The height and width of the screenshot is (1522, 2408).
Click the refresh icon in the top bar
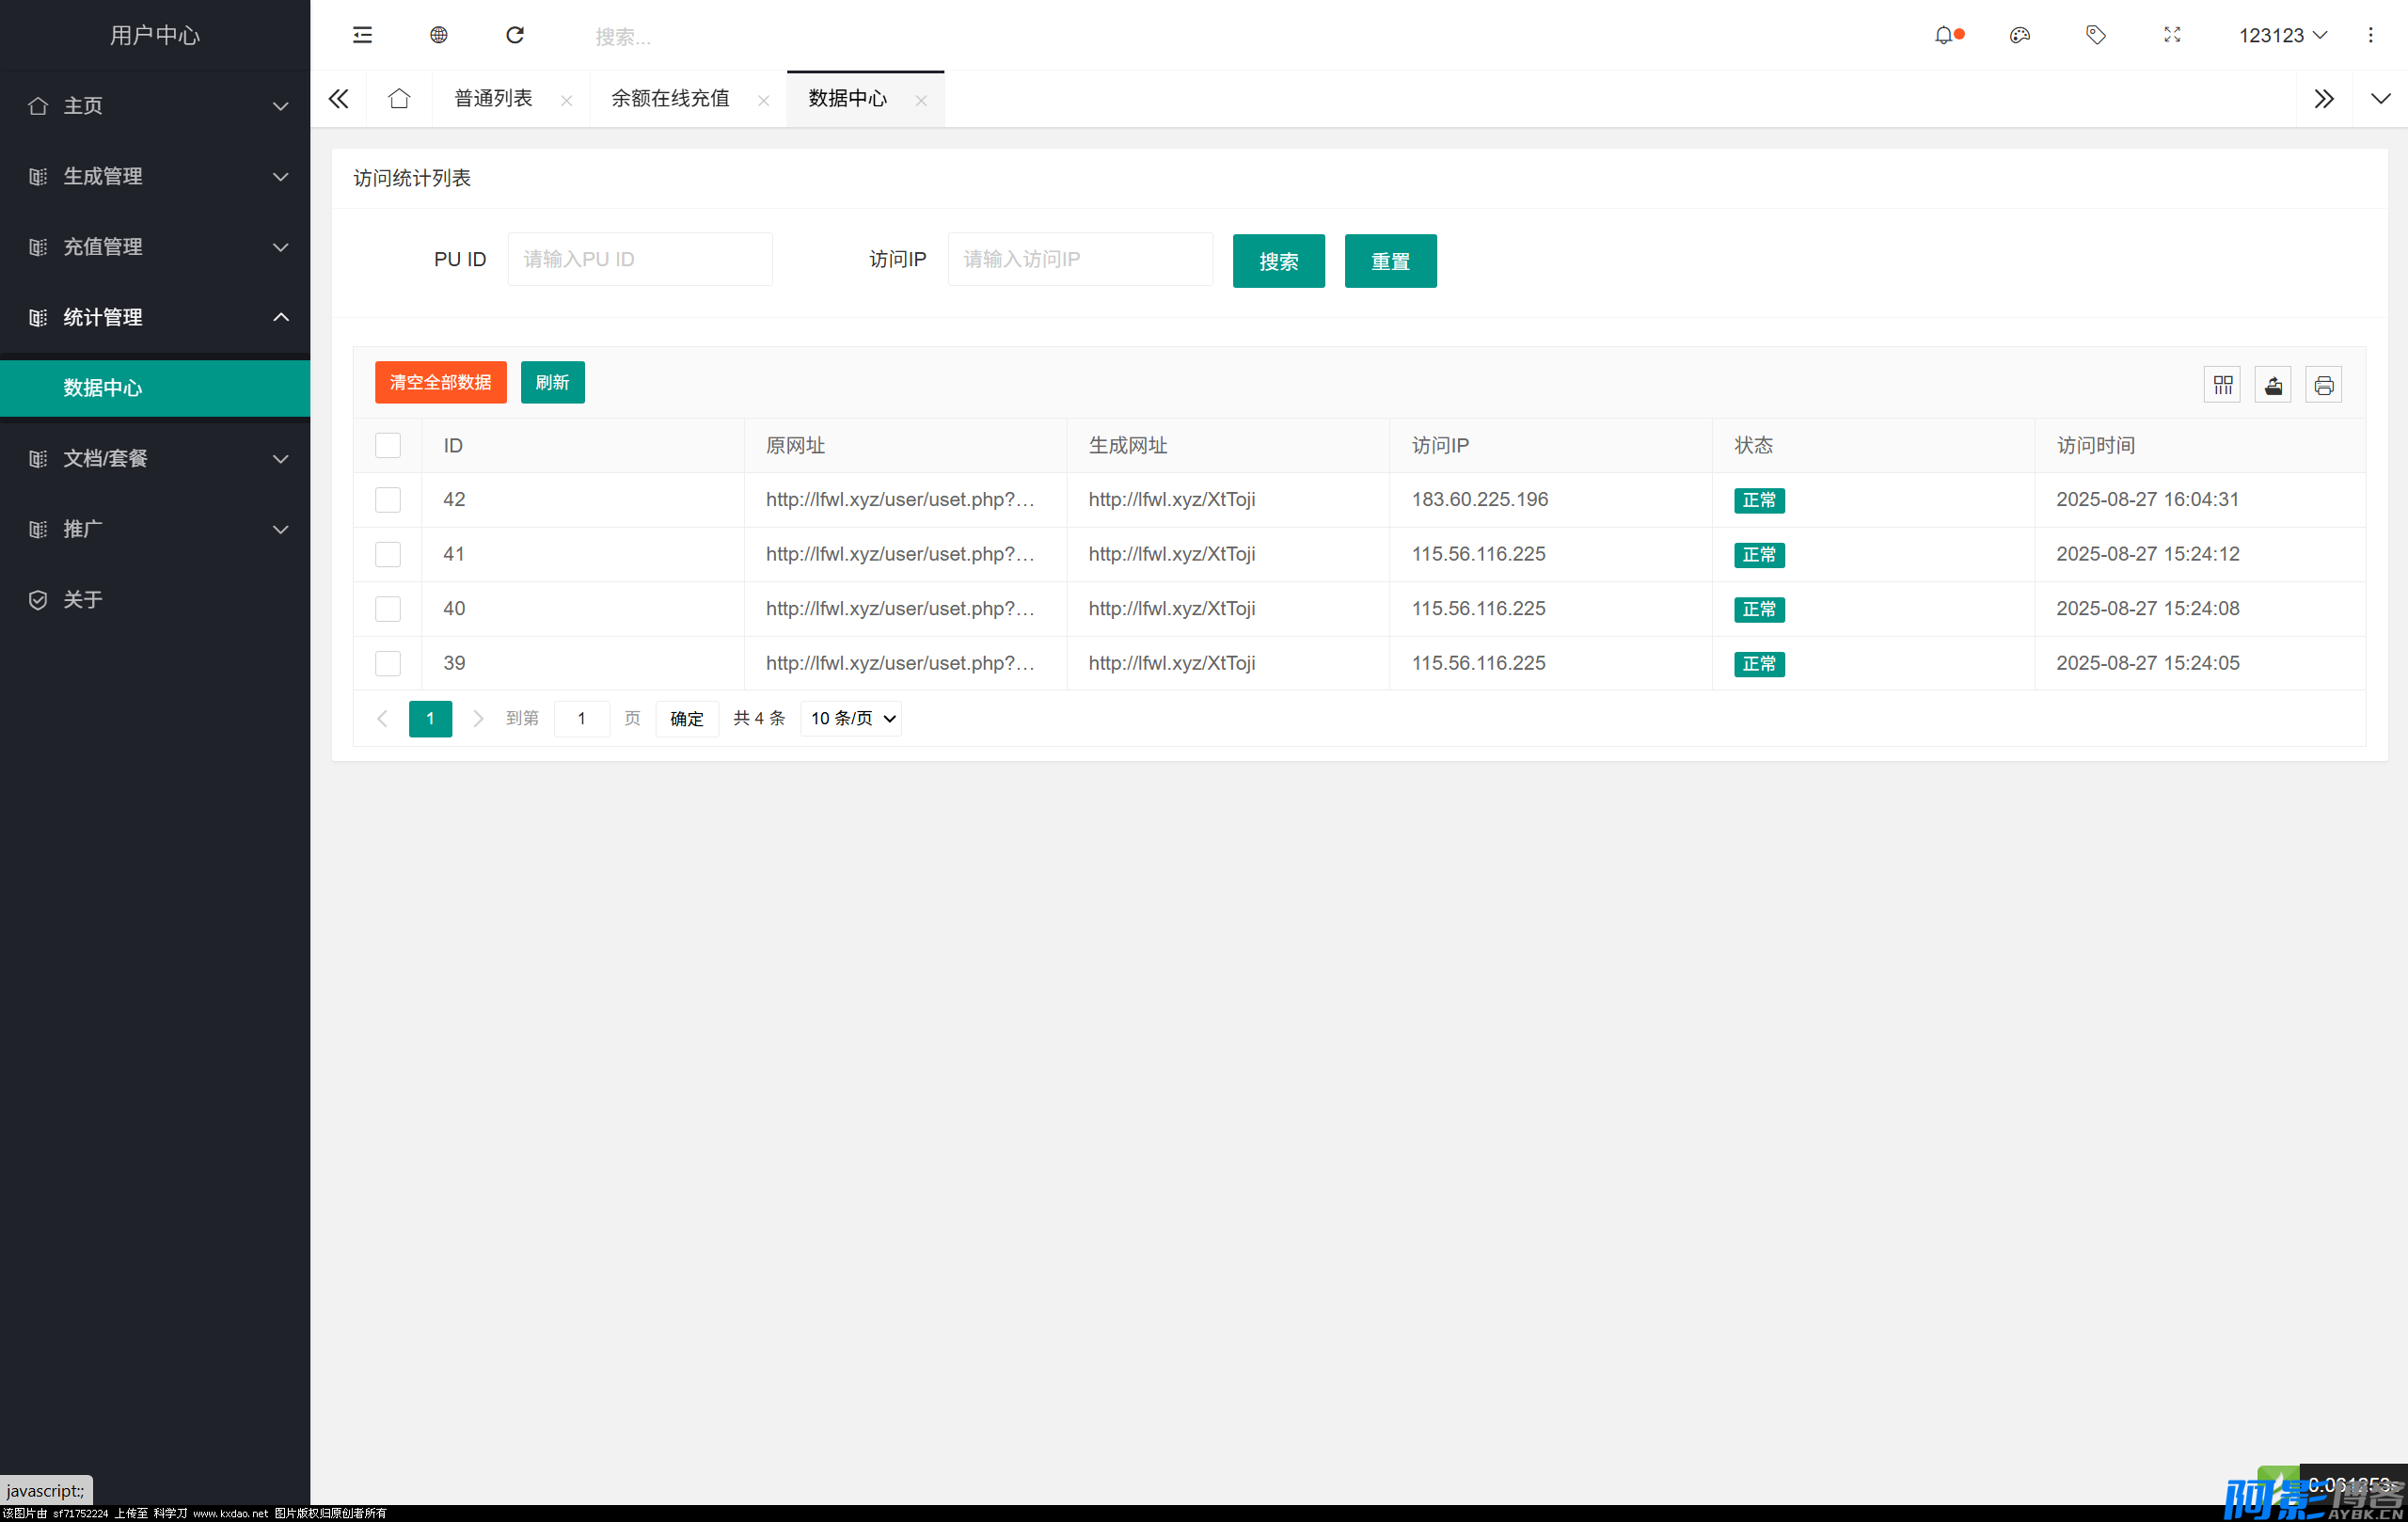pyautogui.click(x=515, y=35)
